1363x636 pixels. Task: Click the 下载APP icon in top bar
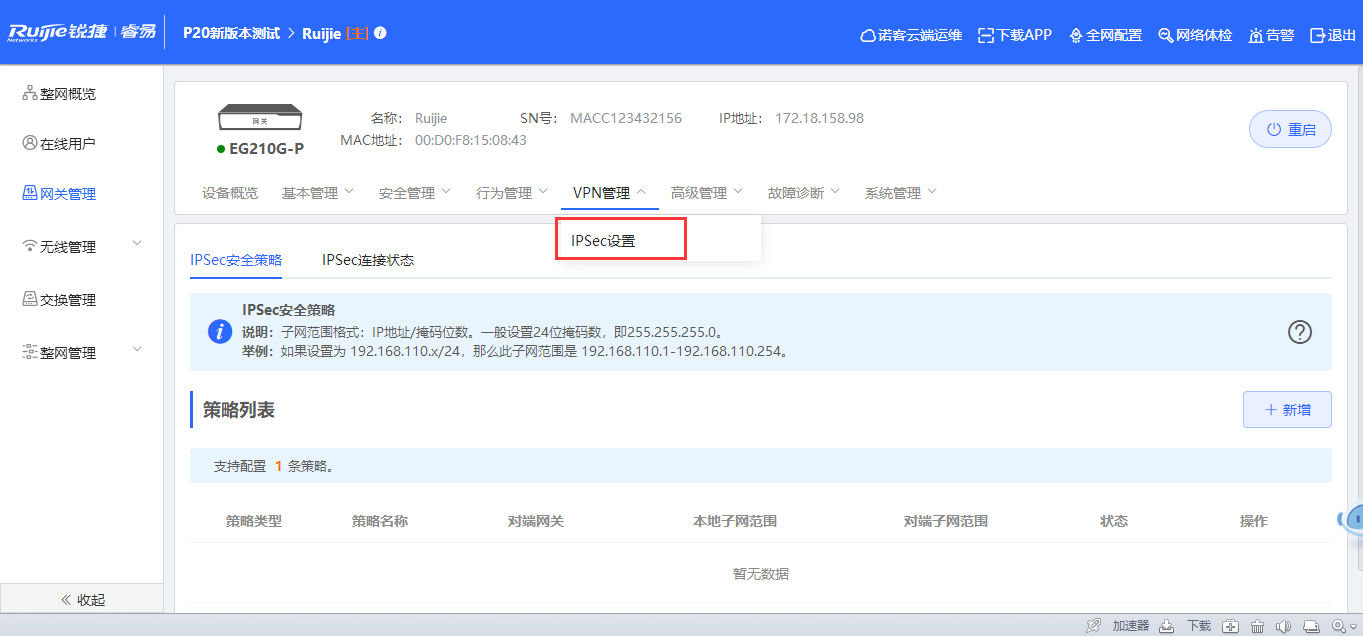(1013, 34)
